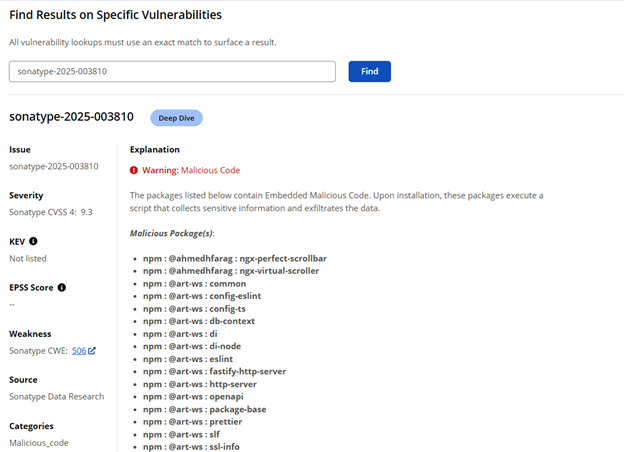Screen dimensions: 624x452
Task: Select the sonatype-2025-003810 result heading
Action: (x=71, y=118)
